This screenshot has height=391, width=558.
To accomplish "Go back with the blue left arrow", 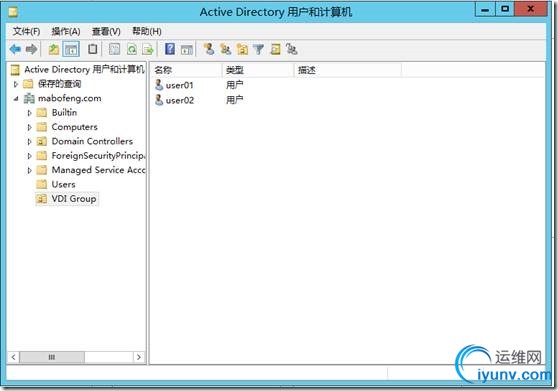I will point(15,49).
